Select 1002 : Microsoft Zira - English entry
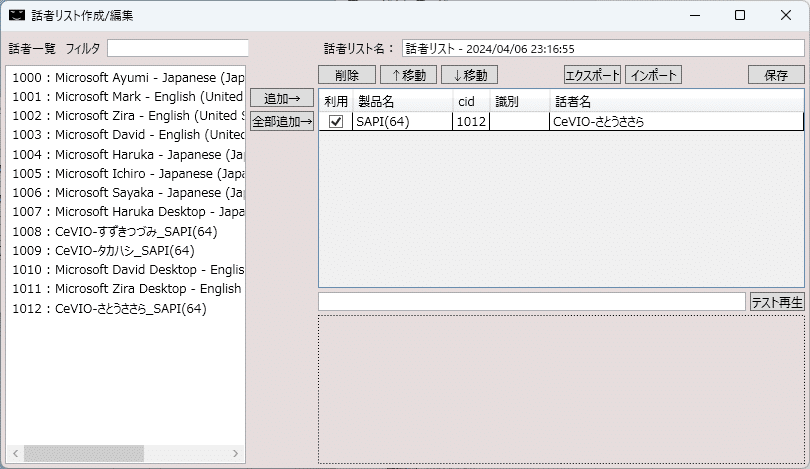Image resolution: width=810 pixels, height=469 pixels. (126, 116)
